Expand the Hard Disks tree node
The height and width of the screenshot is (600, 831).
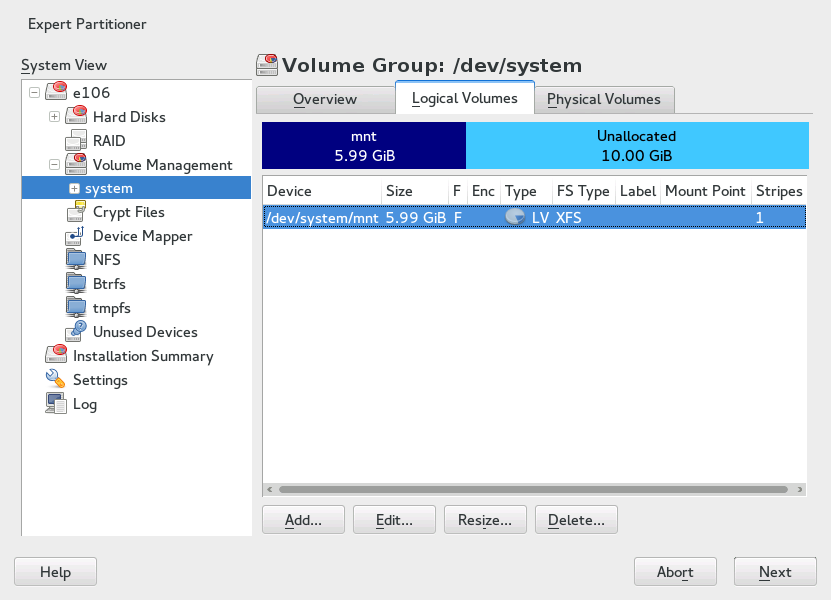click(x=55, y=117)
